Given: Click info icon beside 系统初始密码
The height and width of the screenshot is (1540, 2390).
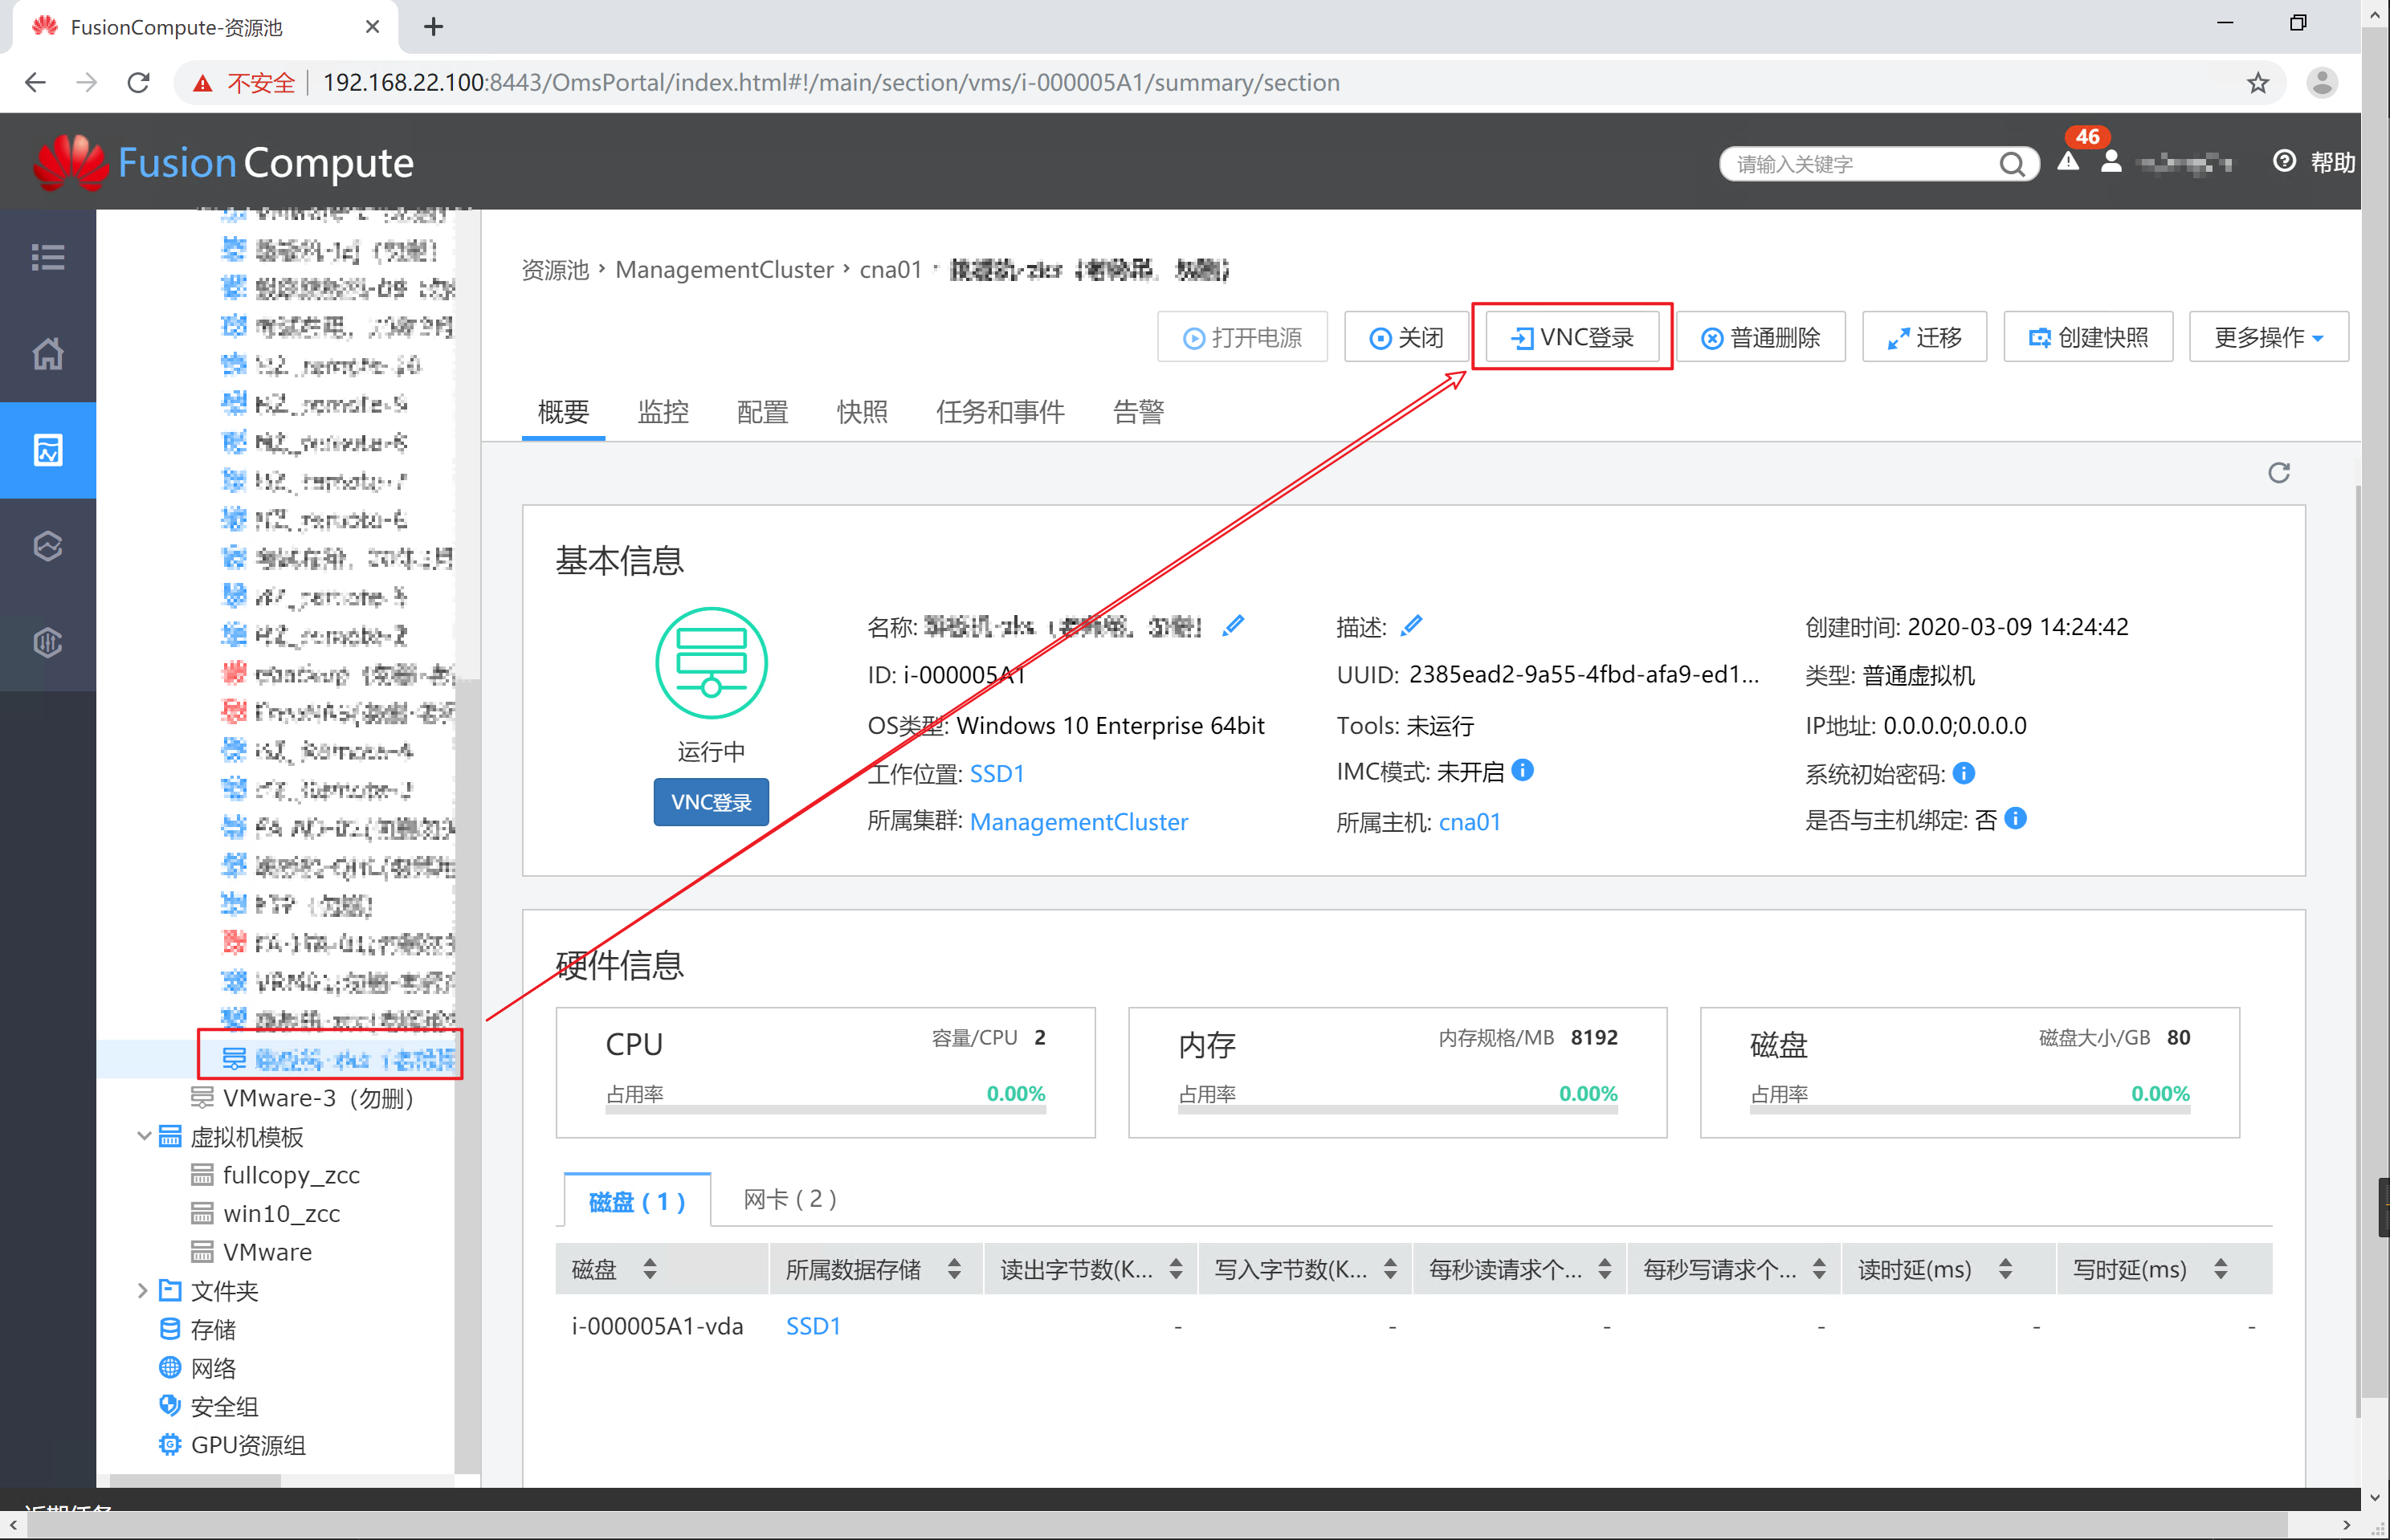Looking at the screenshot, I should [x=1963, y=773].
